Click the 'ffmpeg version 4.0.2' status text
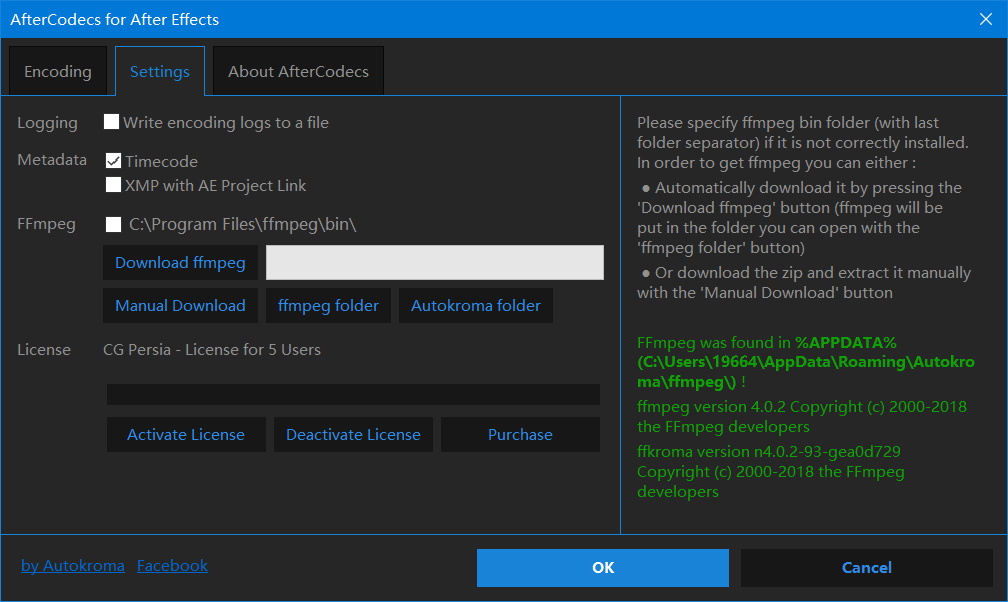 (802, 416)
